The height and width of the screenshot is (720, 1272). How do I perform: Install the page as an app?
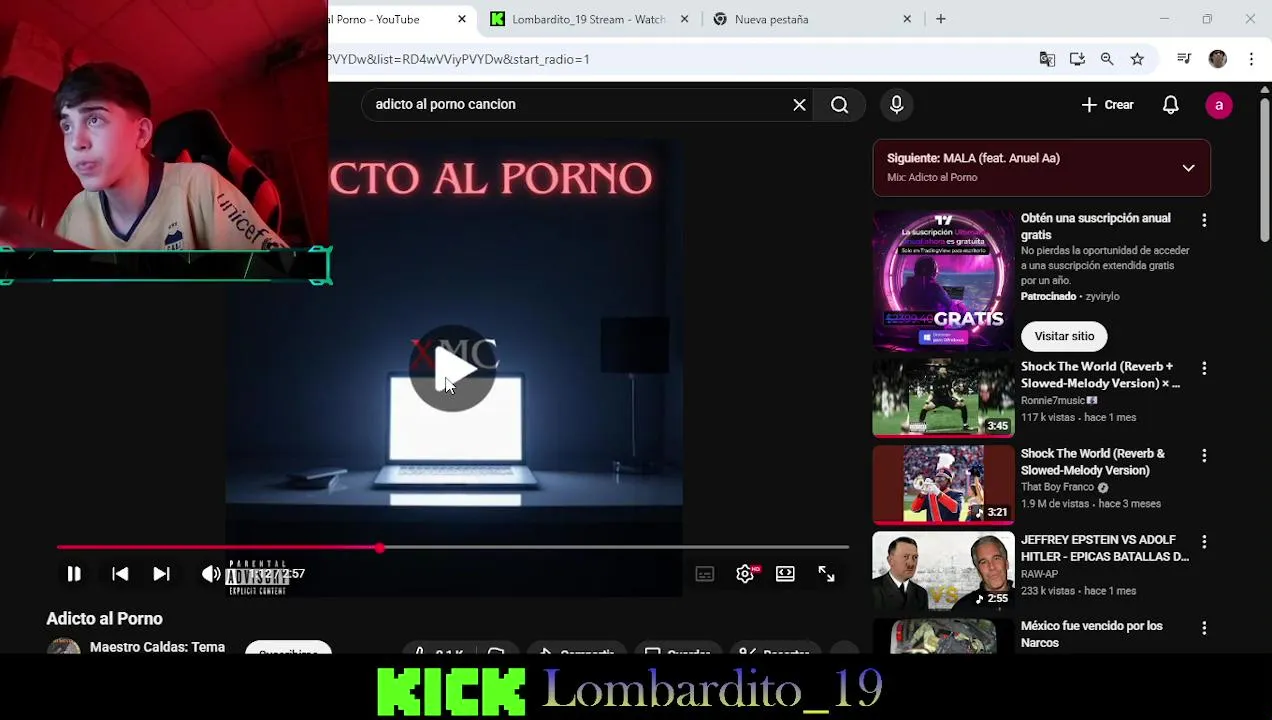tap(1077, 59)
